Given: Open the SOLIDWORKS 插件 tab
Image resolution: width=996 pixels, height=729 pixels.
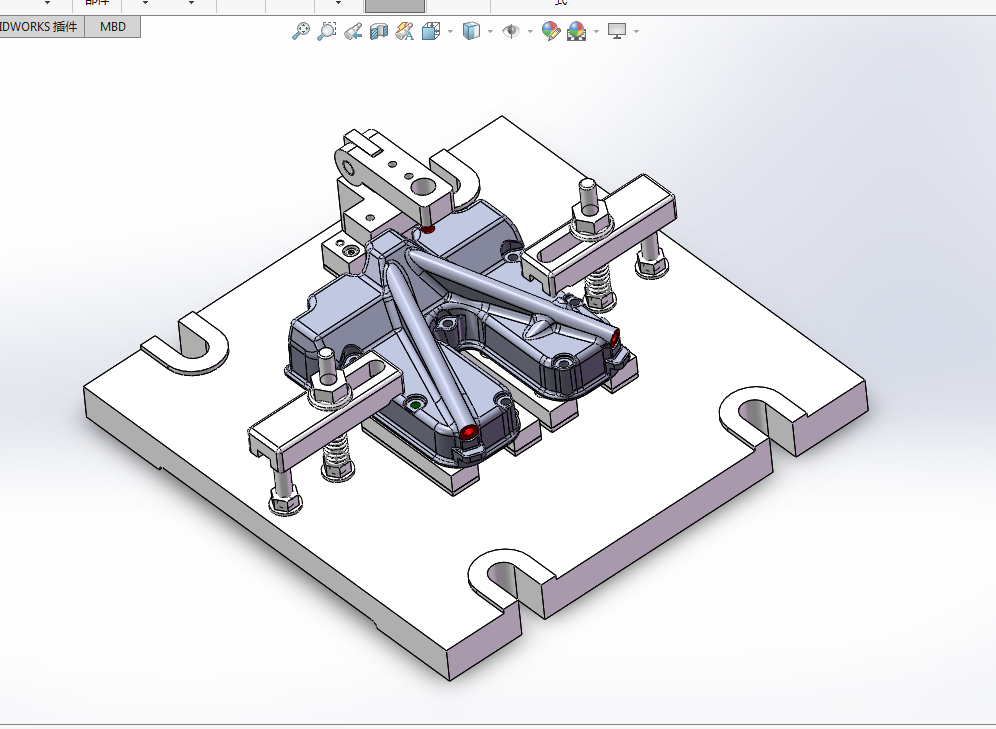Looking at the screenshot, I should click(41, 27).
